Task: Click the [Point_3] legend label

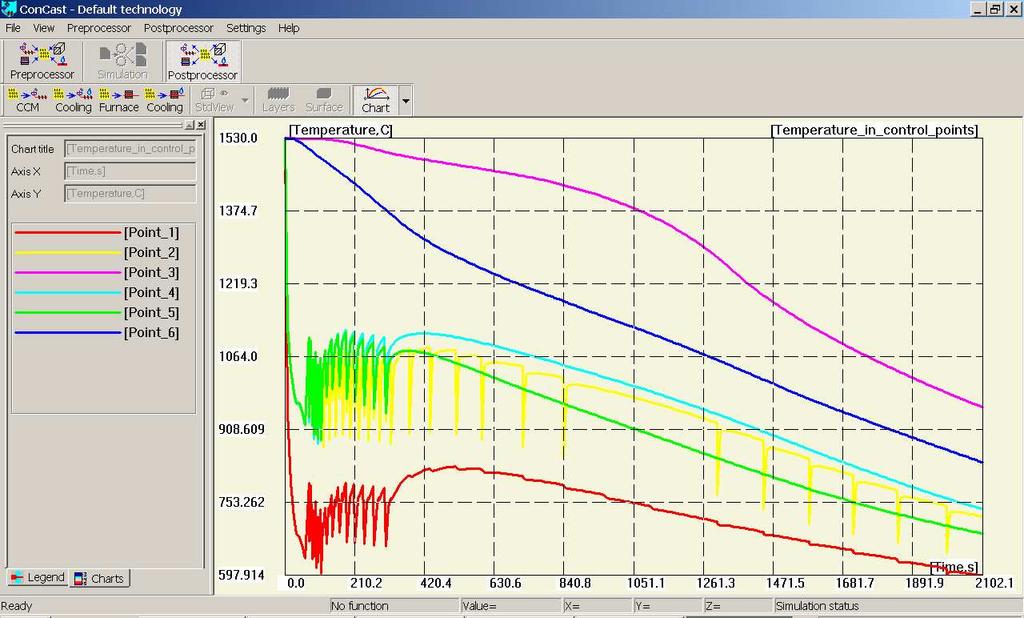Action: click(151, 272)
